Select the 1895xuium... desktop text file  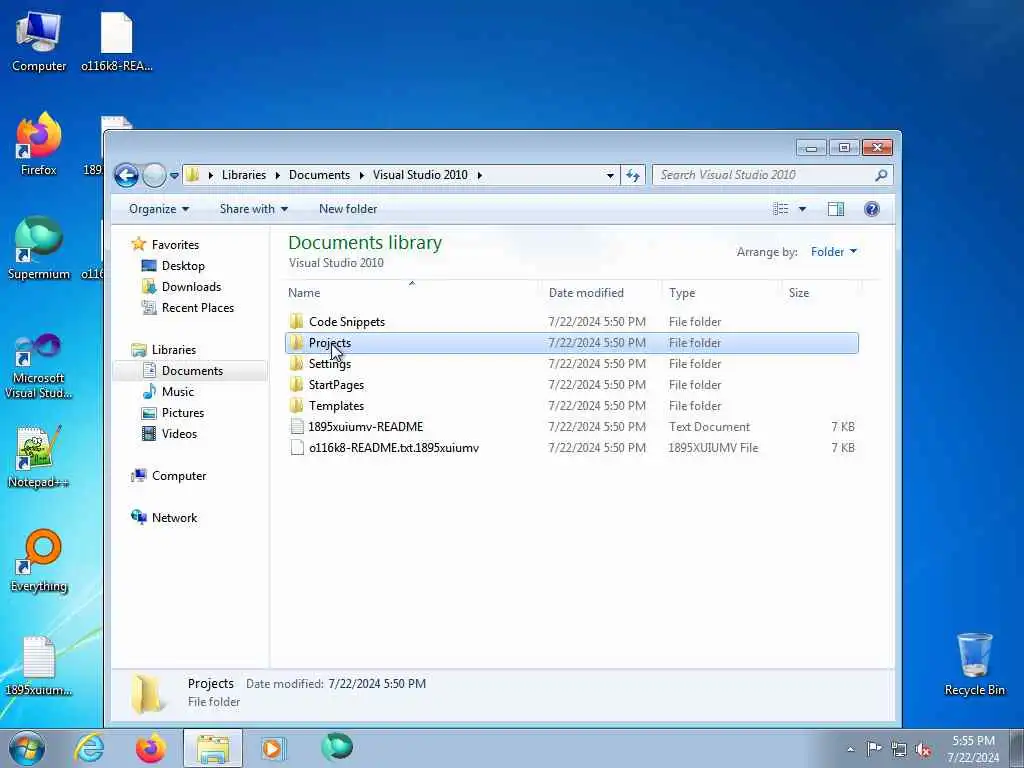click(x=39, y=666)
